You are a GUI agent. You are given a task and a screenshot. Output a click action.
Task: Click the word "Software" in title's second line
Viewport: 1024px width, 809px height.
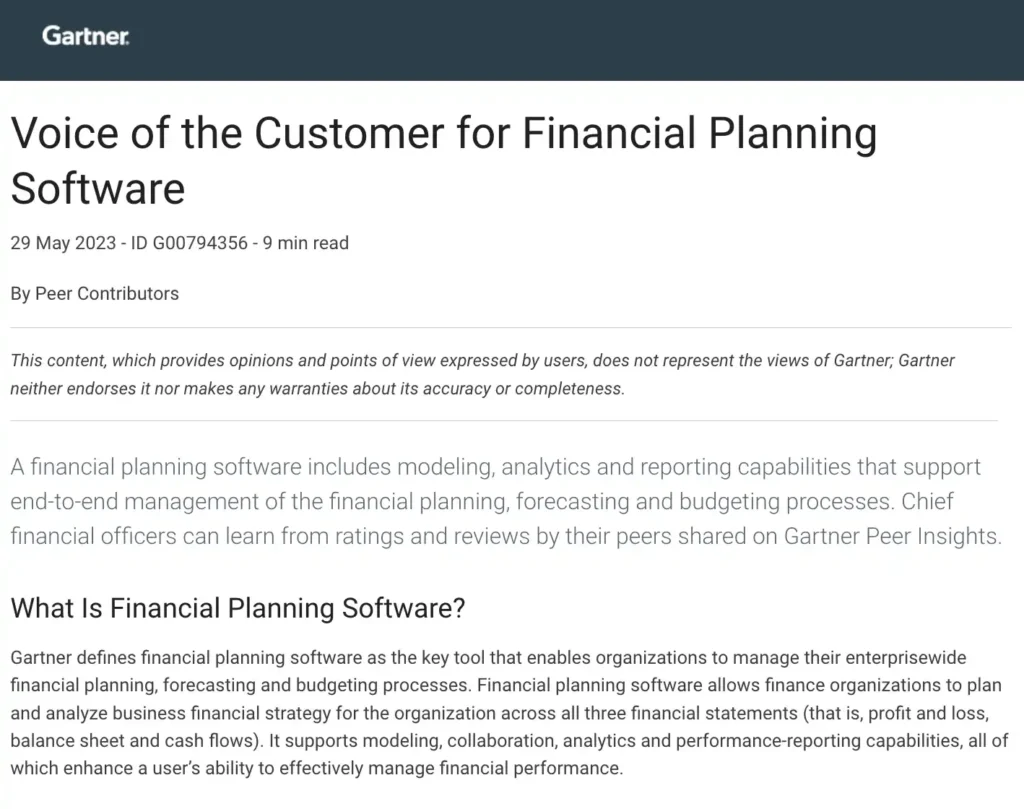(x=97, y=188)
